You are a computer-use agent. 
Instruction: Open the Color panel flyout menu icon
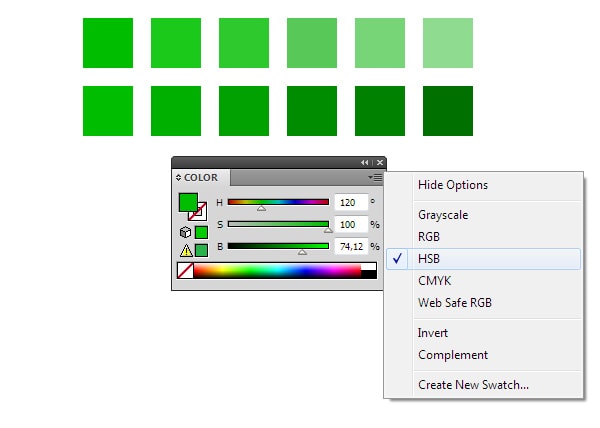pyautogui.click(x=375, y=177)
